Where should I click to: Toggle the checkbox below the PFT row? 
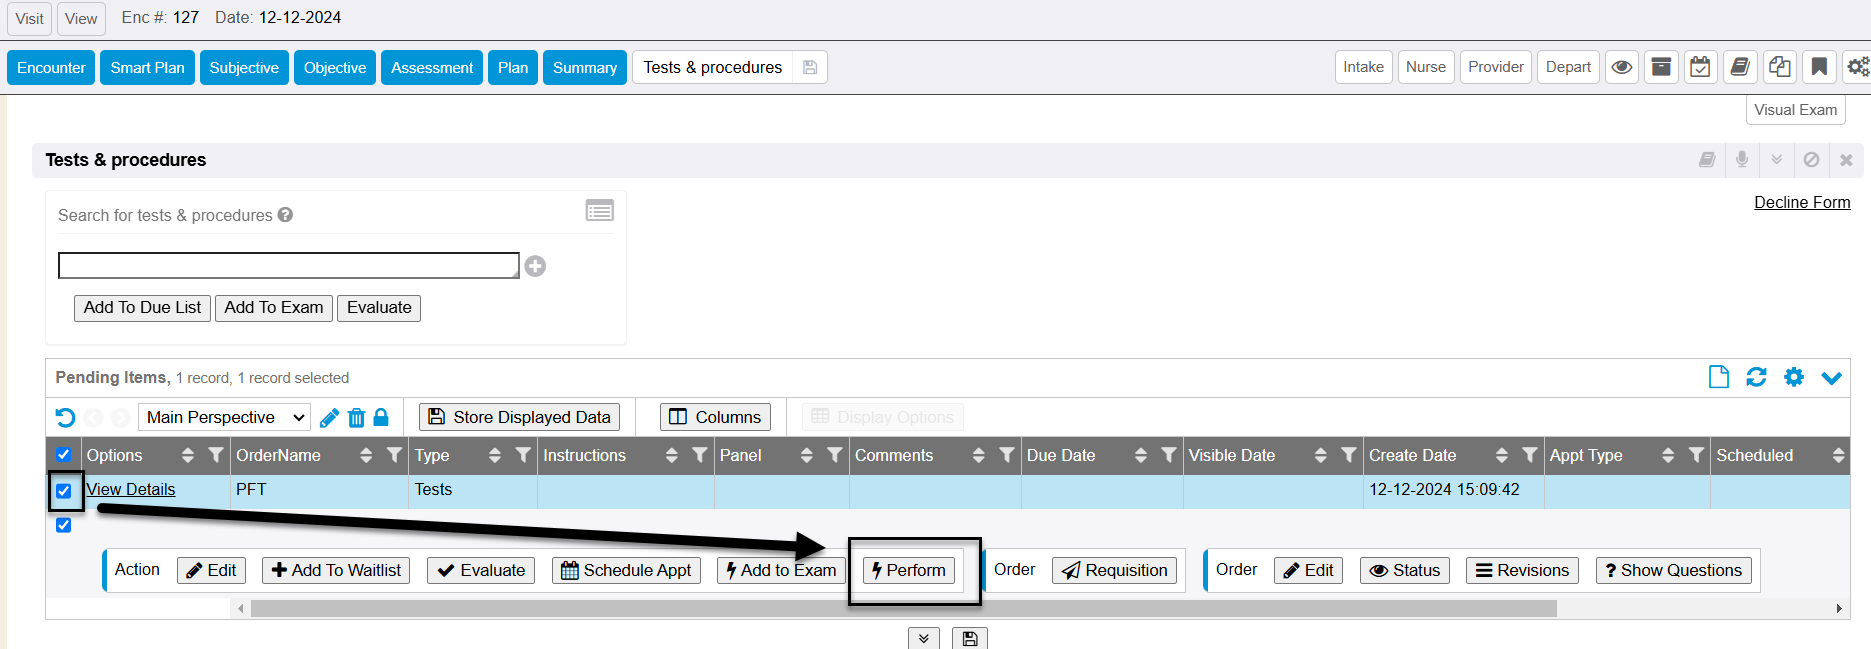[64, 525]
